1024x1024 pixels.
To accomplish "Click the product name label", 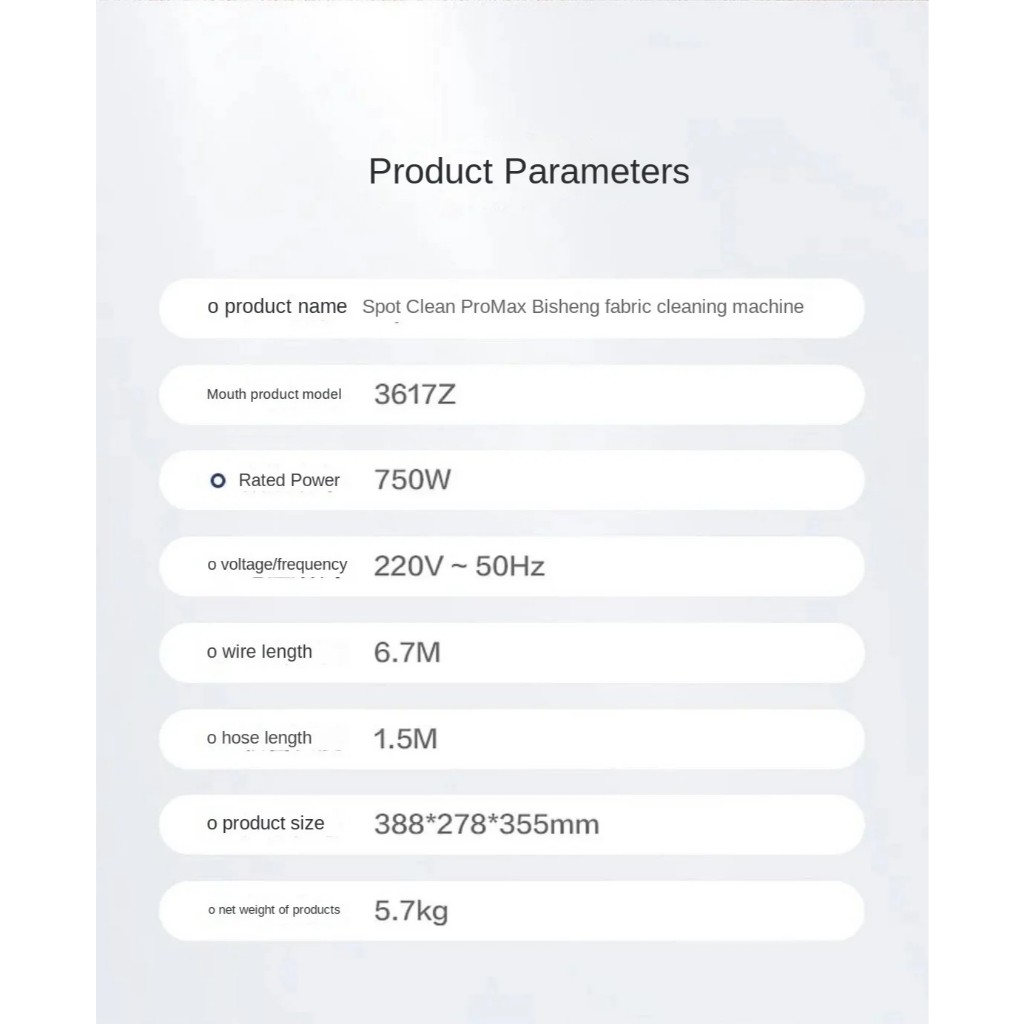I will click(x=285, y=306).
